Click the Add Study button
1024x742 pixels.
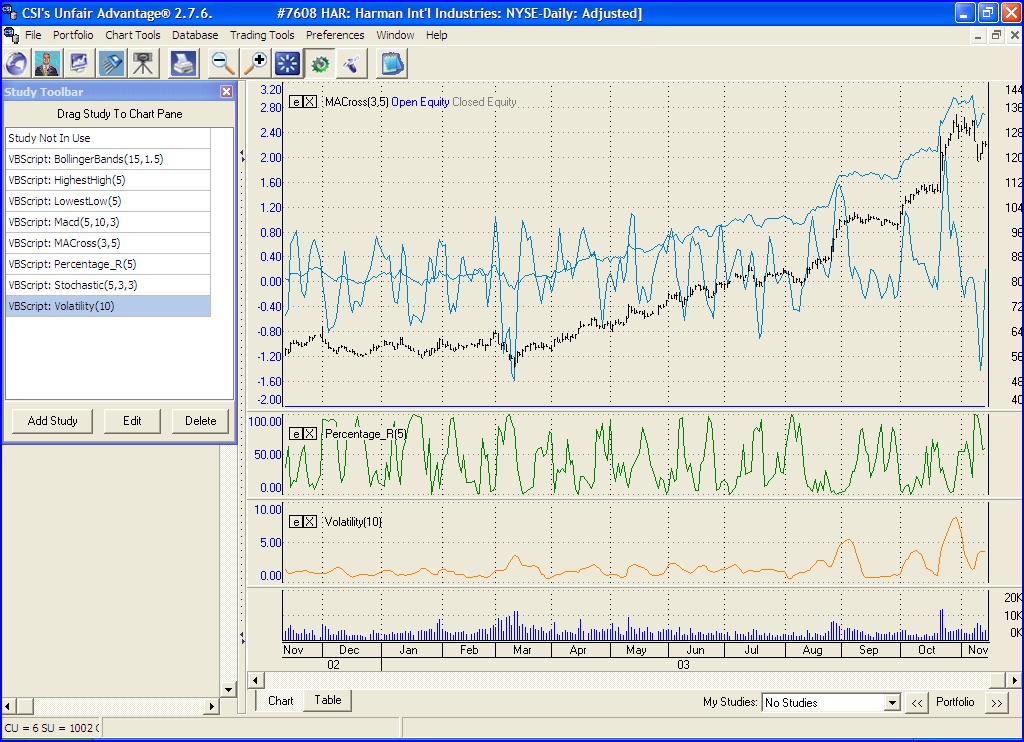pyautogui.click(x=52, y=421)
